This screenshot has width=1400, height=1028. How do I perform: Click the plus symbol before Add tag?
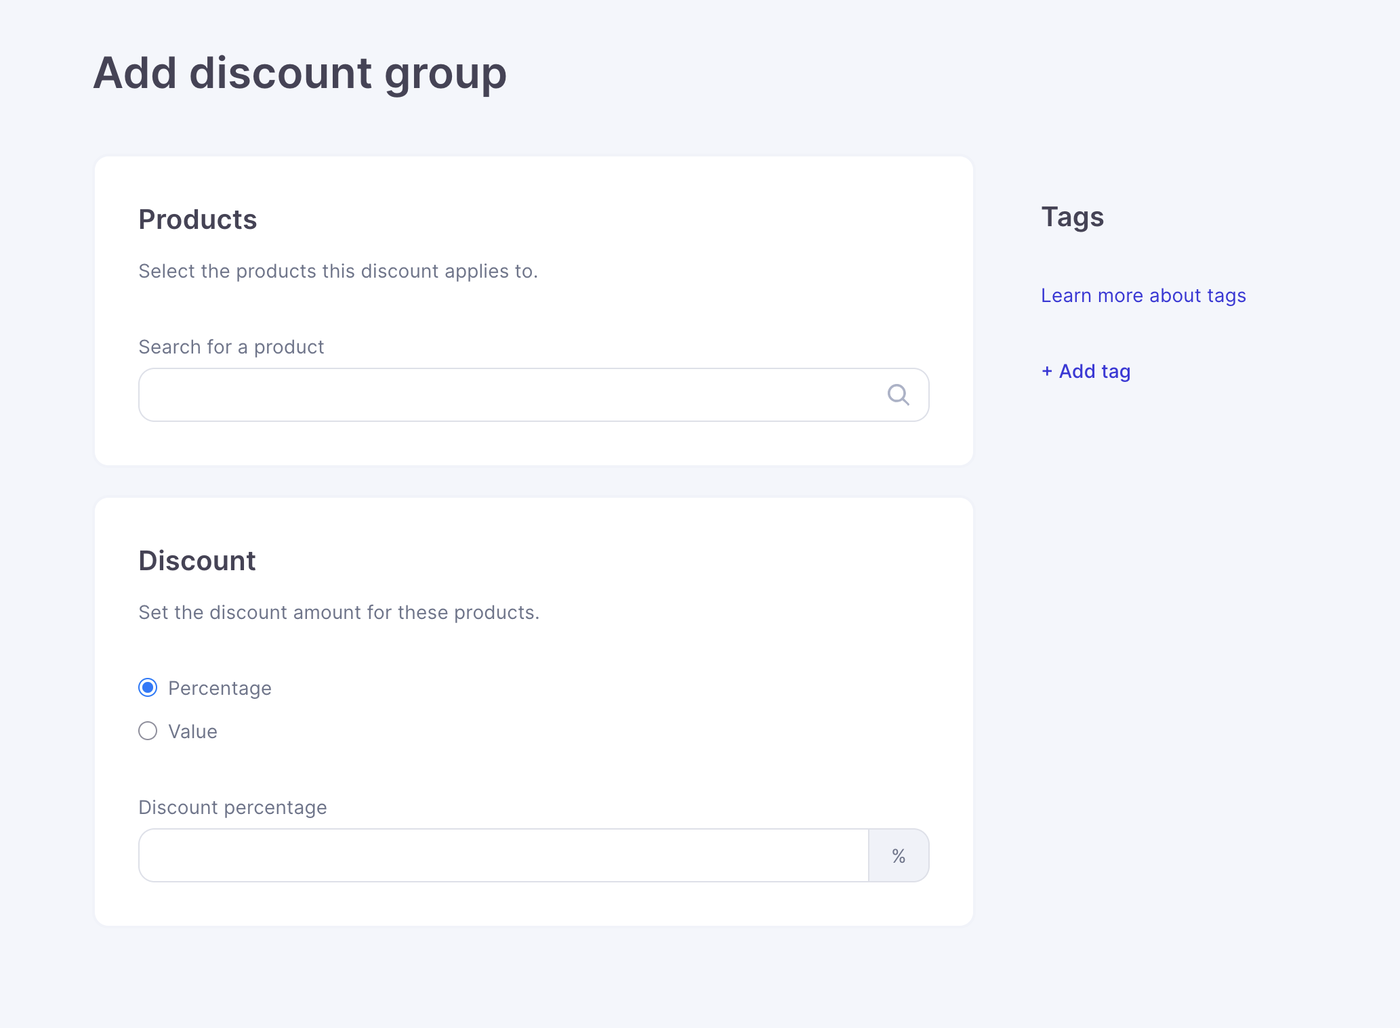1047,371
